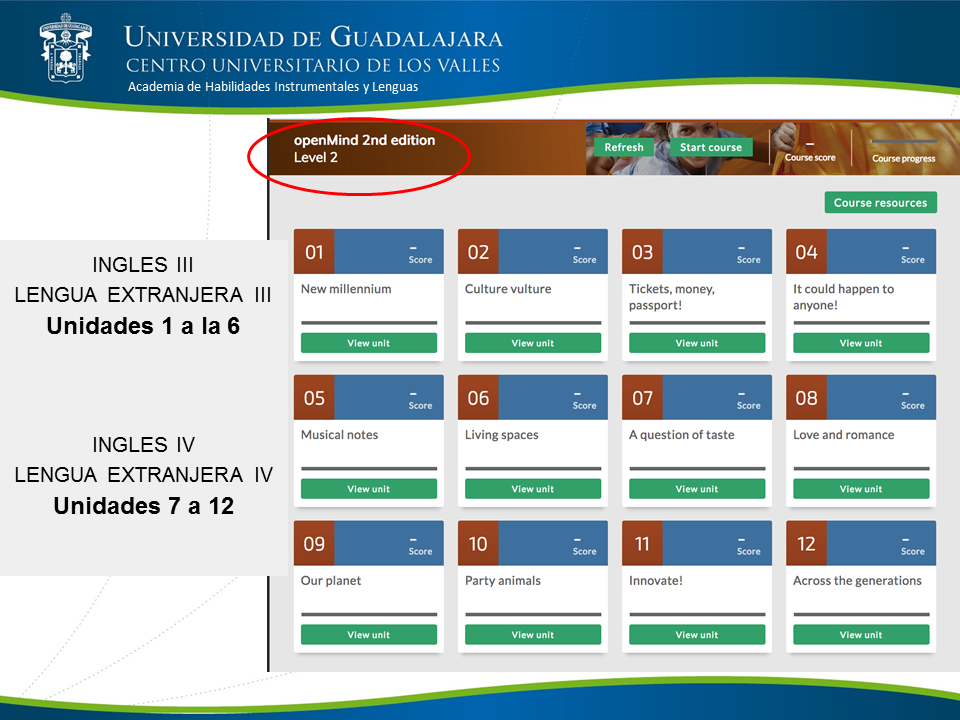View unit for Our planet
960x720 pixels.
pyautogui.click(x=369, y=634)
